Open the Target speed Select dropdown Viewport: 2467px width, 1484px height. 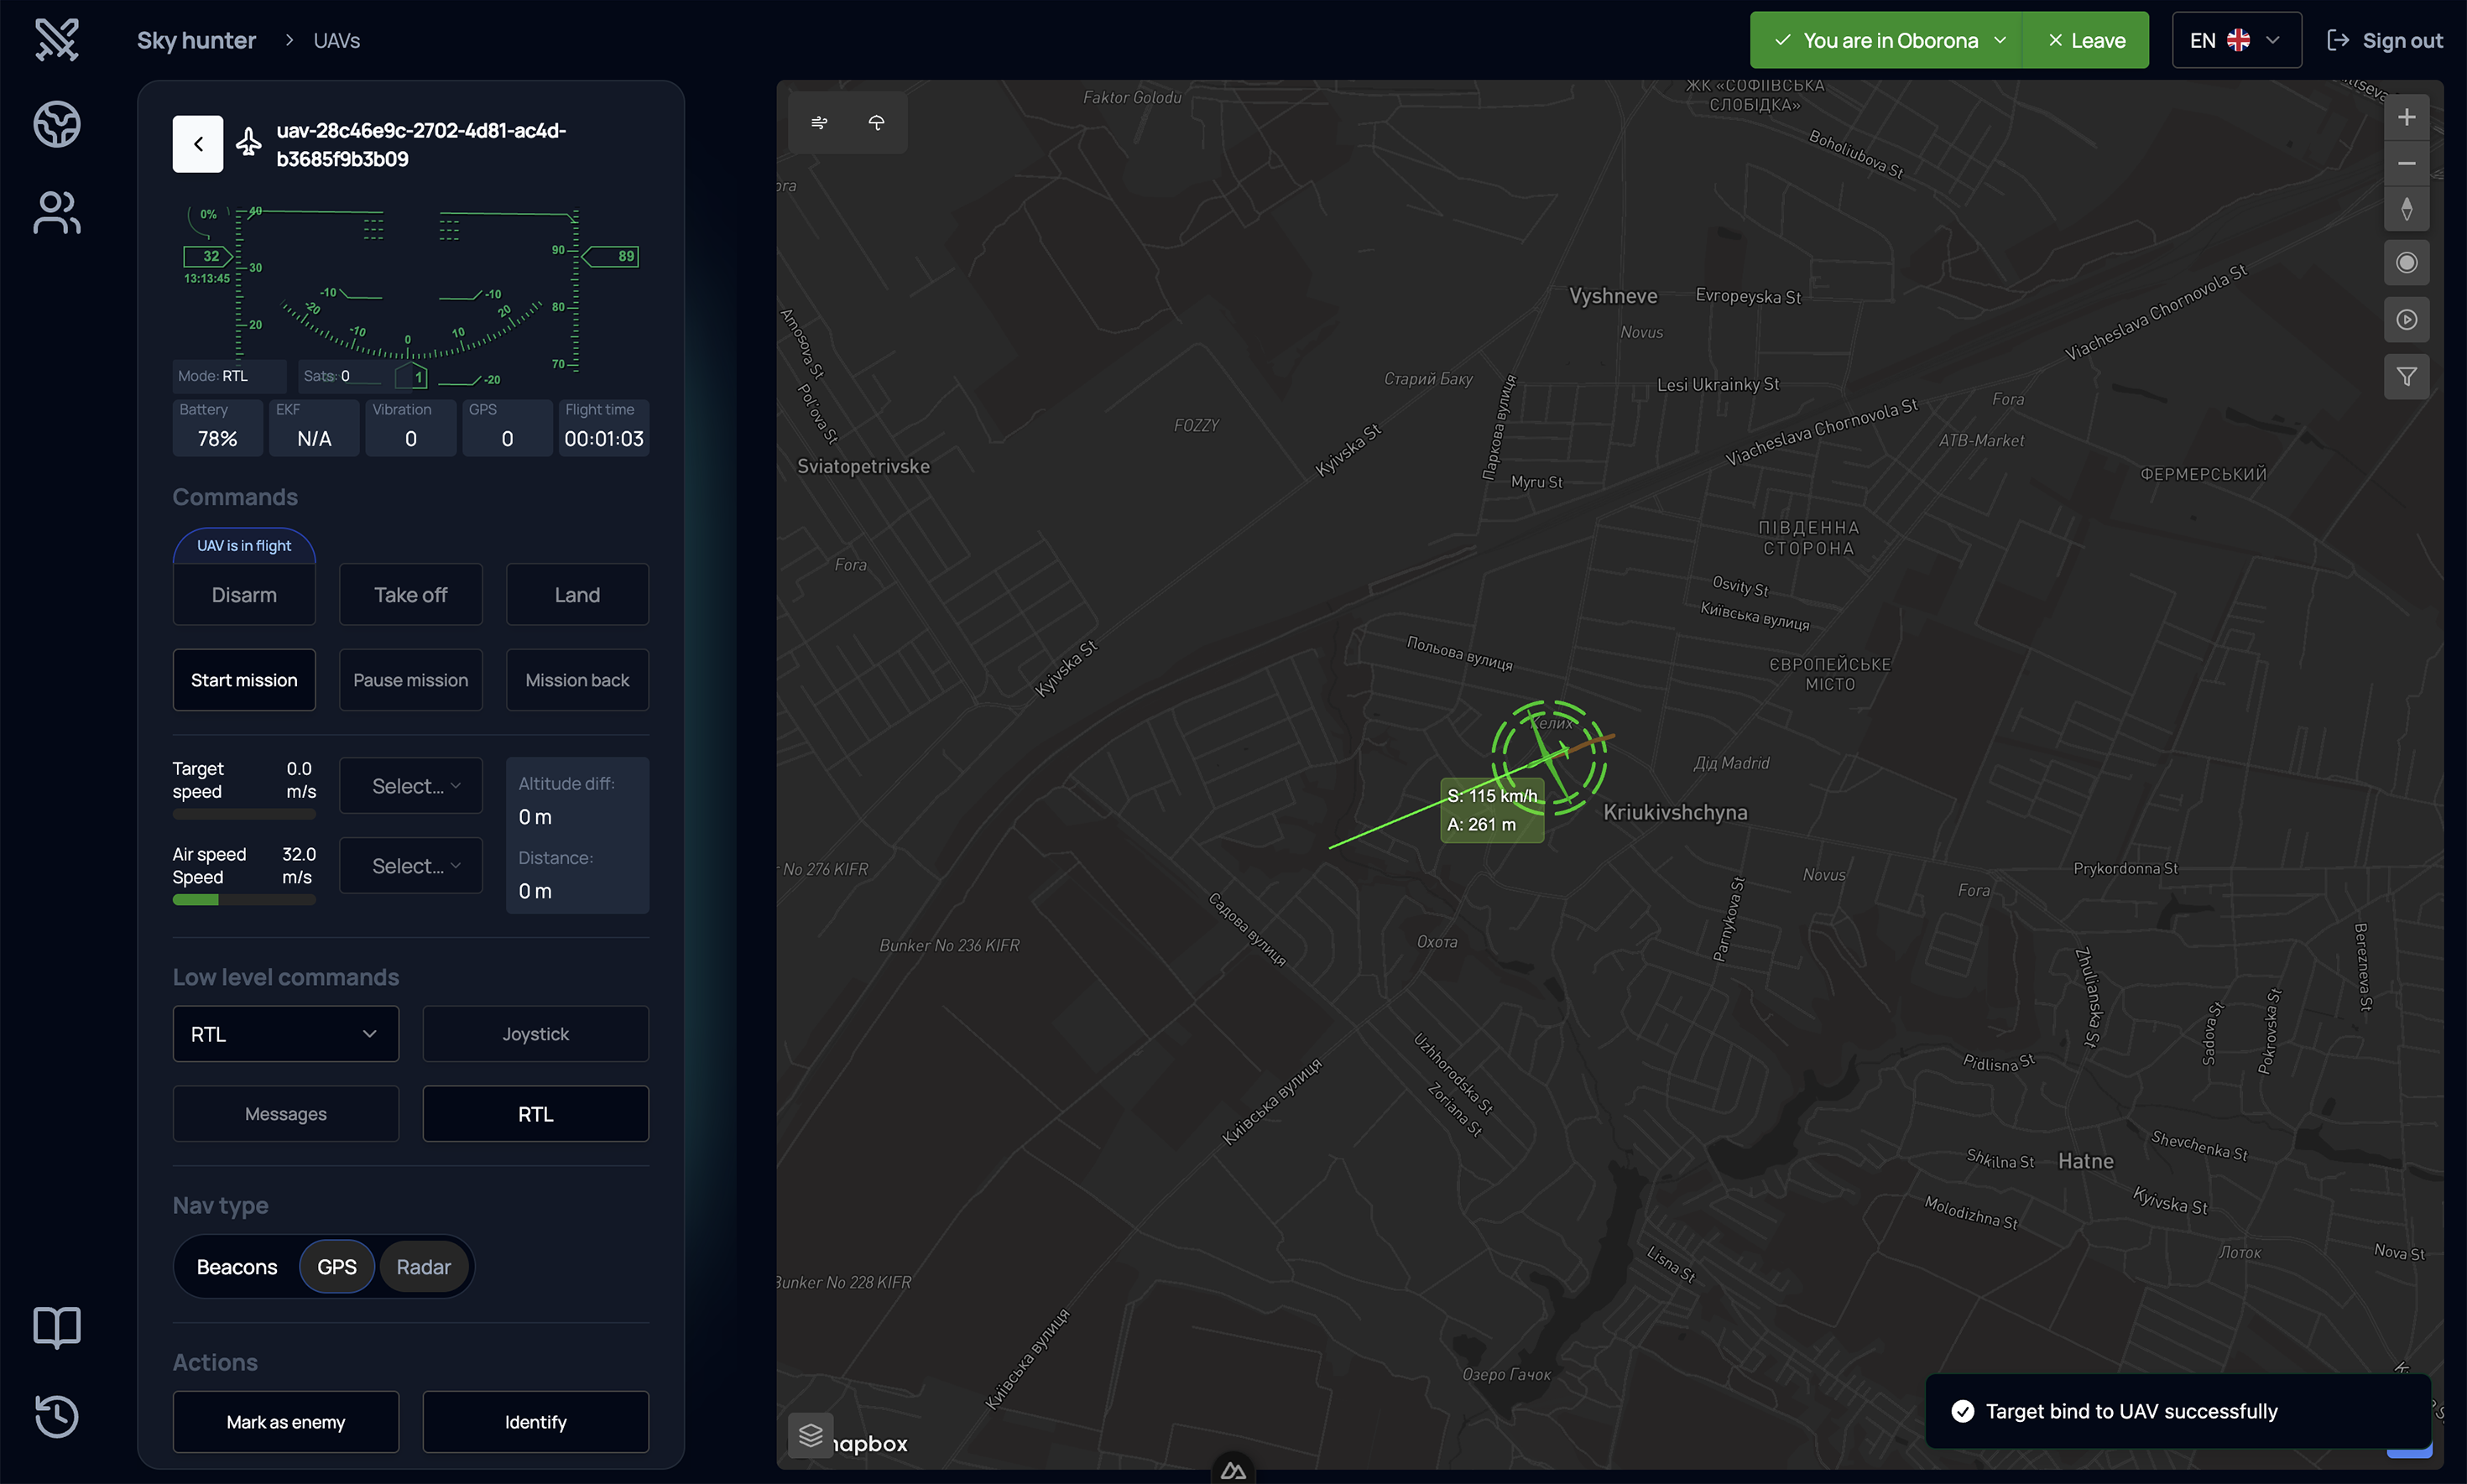click(411, 786)
